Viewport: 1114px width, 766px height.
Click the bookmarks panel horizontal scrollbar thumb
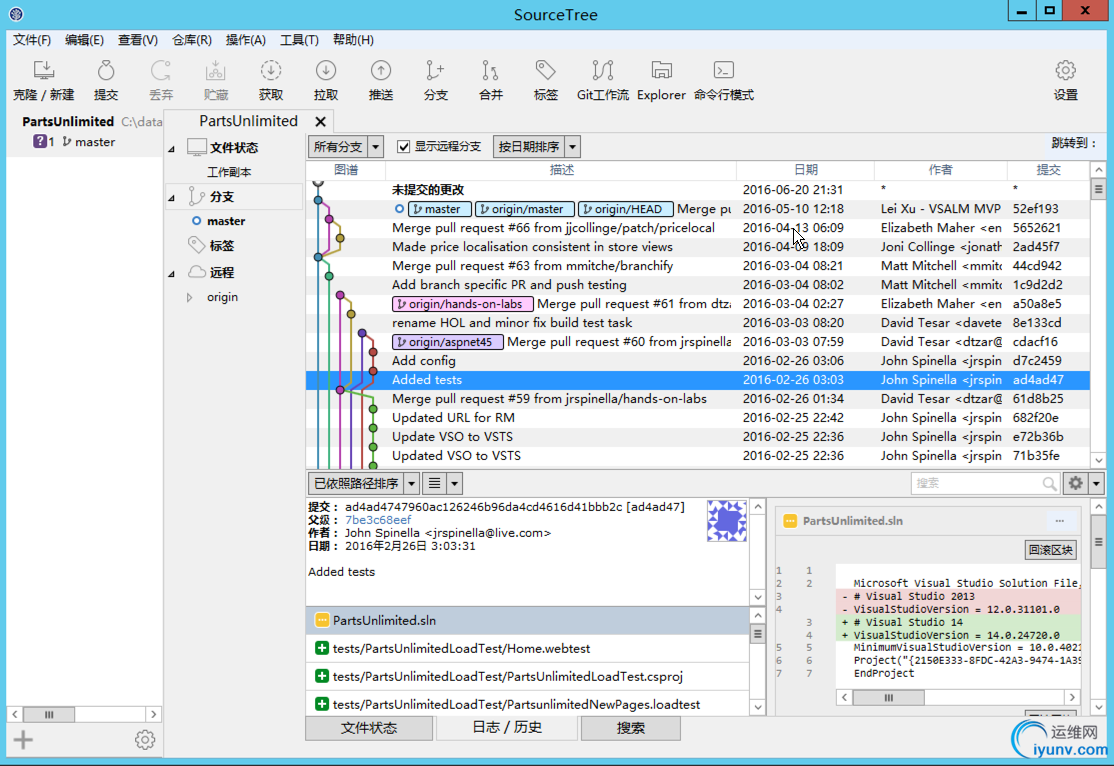(x=49, y=714)
